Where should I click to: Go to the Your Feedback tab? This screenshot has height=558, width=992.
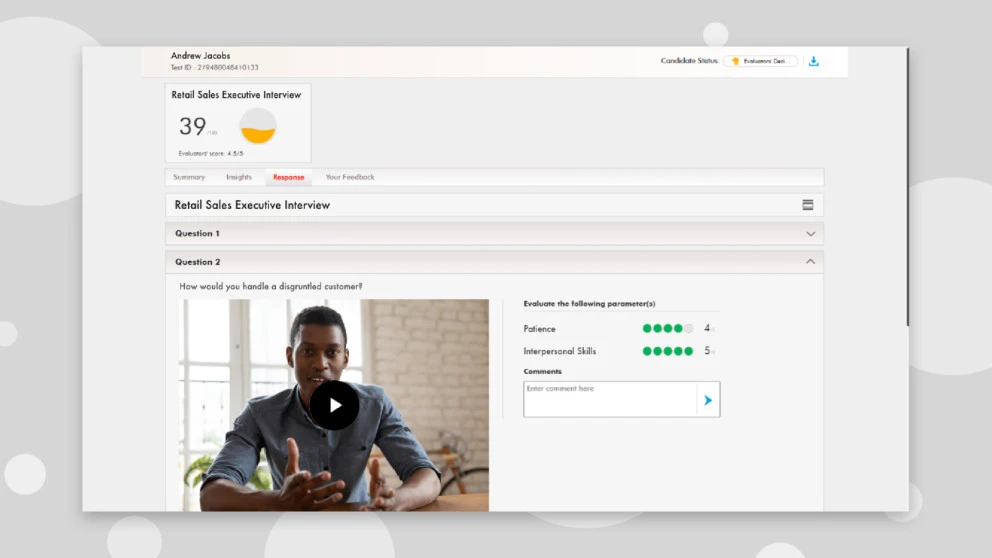[350, 177]
